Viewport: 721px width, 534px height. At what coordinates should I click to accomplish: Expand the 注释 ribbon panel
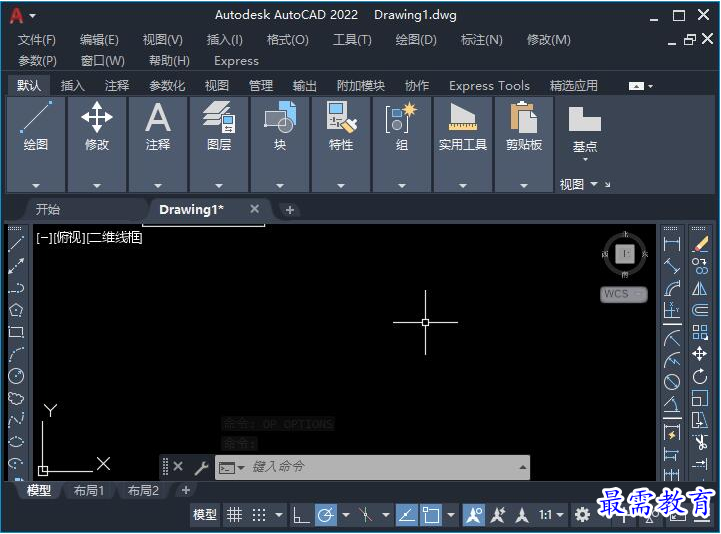coord(158,185)
